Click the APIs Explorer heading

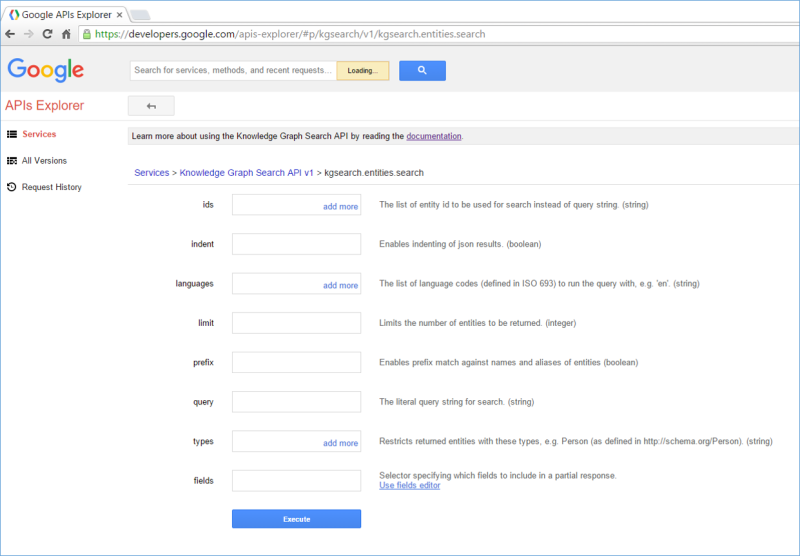tap(44, 106)
